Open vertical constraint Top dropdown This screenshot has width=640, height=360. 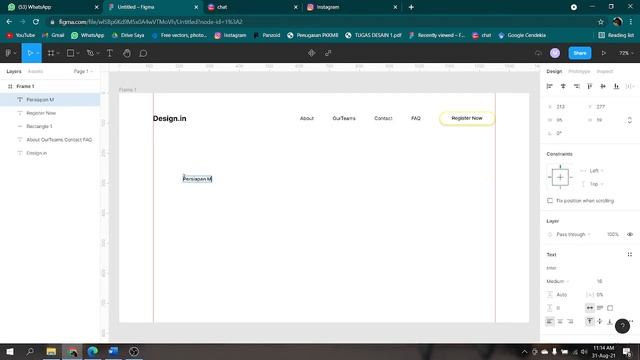[x=596, y=184]
